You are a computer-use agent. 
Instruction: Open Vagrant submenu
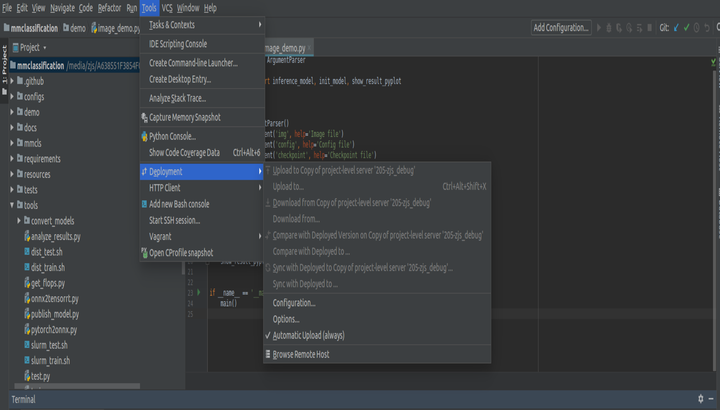202,237
